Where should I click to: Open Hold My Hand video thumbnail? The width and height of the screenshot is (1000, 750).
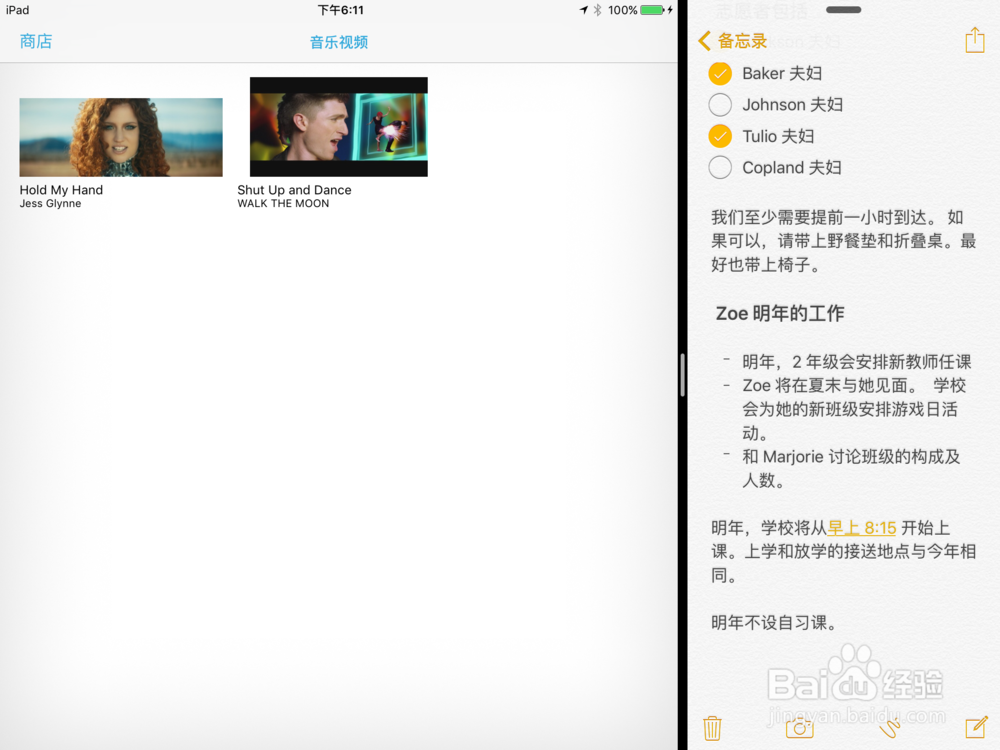121,137
